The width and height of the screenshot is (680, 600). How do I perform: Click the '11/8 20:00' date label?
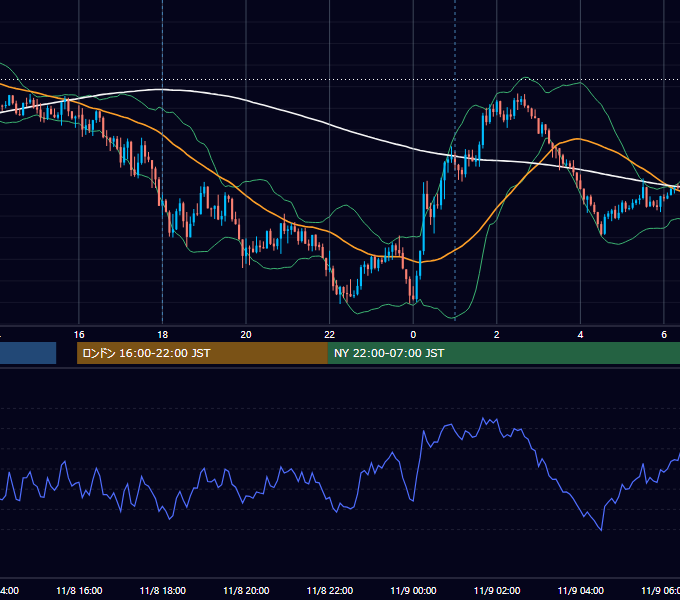point(246,591)
